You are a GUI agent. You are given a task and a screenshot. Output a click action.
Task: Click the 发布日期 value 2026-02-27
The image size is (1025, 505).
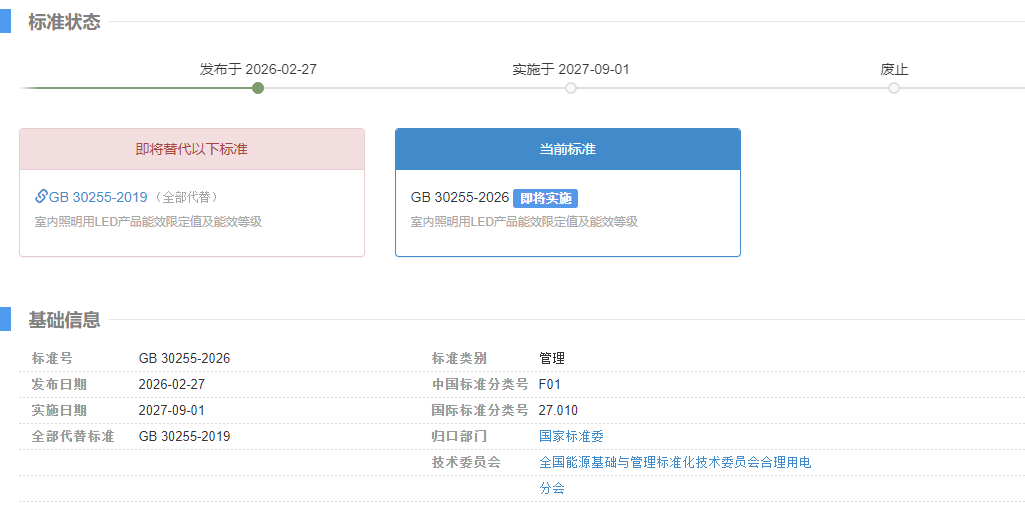(x=172, y=385)
